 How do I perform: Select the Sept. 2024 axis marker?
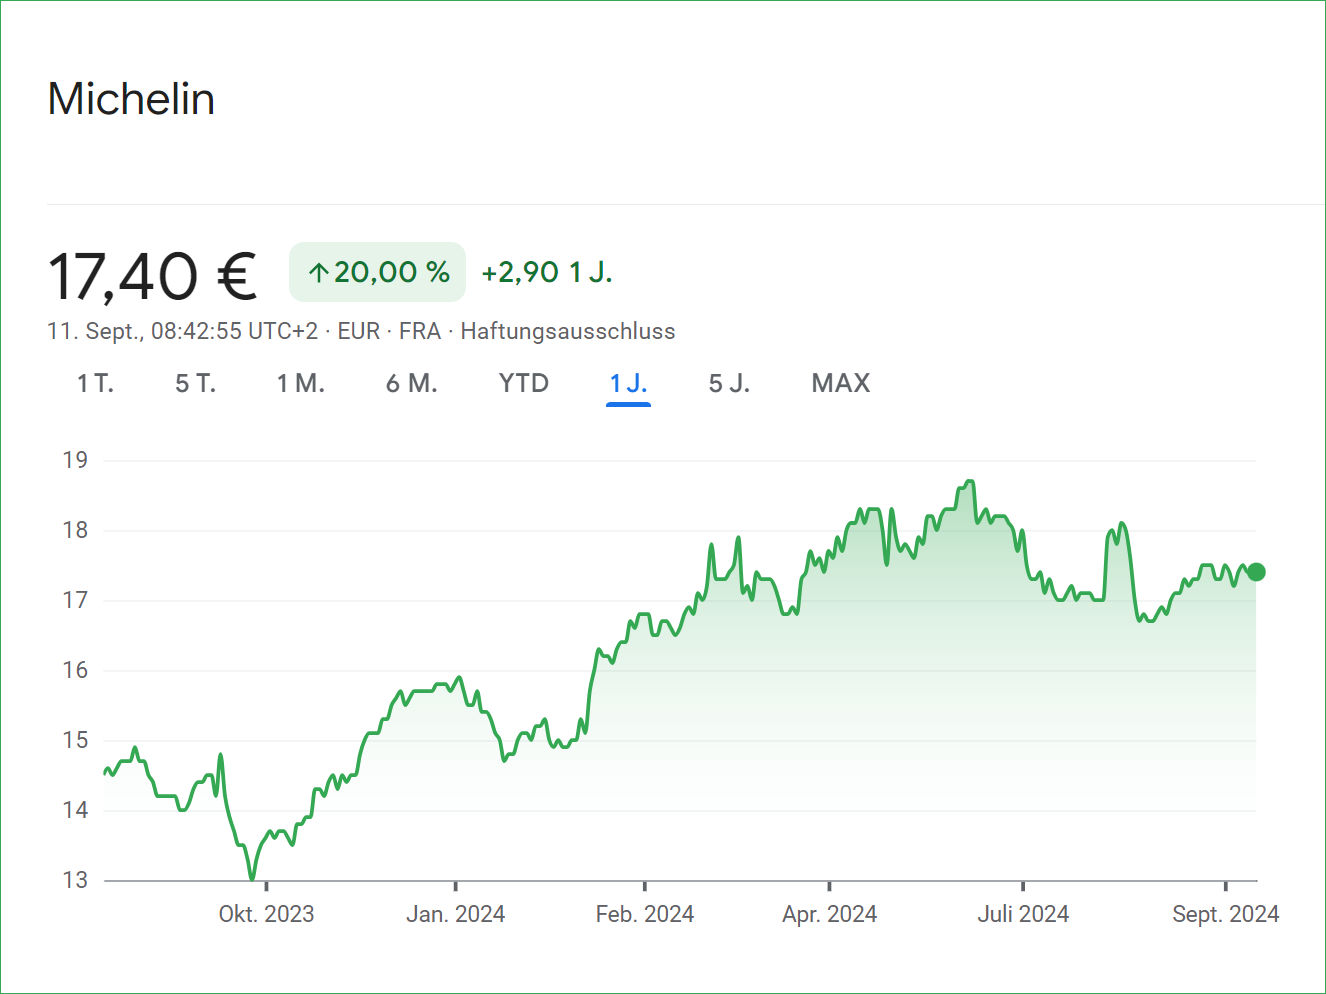pos(1225,914)
